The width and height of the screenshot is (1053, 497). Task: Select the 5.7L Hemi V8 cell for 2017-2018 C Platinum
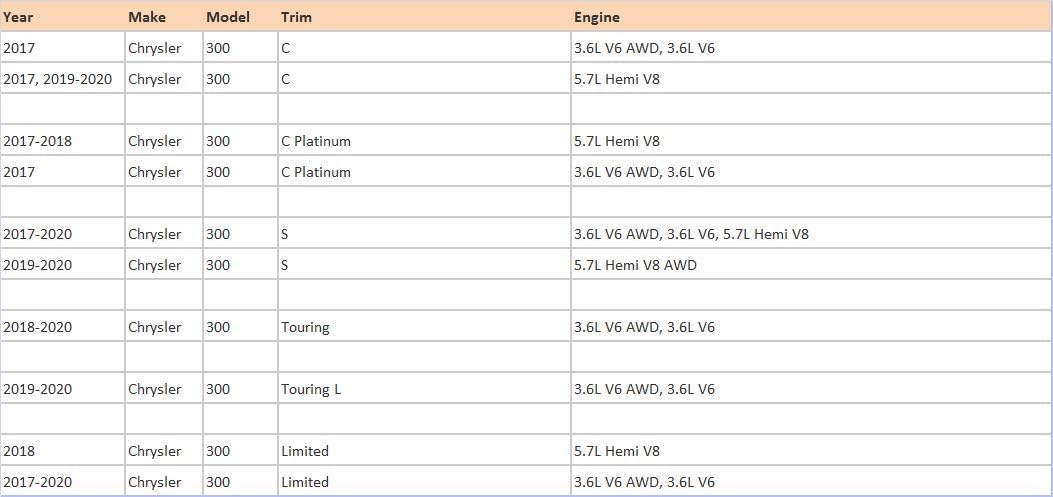(x=617, y=141)
